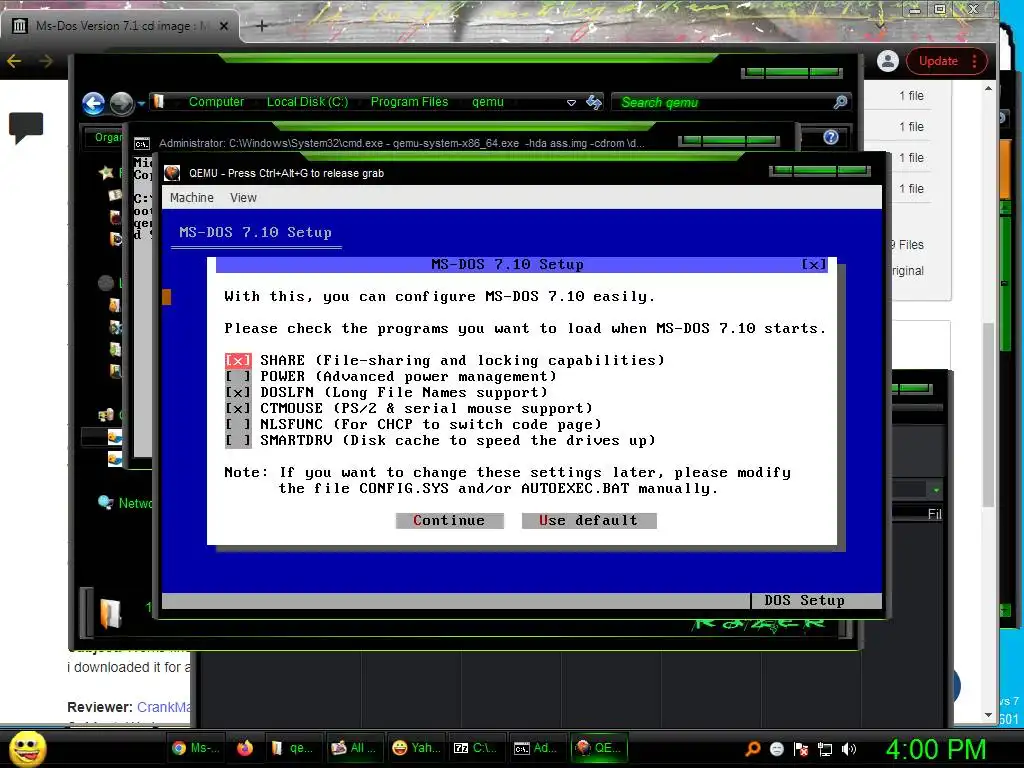This screenshot has width=1024, height=768.
Task: Go back in the Explorer window
Action: click(94, 103)
